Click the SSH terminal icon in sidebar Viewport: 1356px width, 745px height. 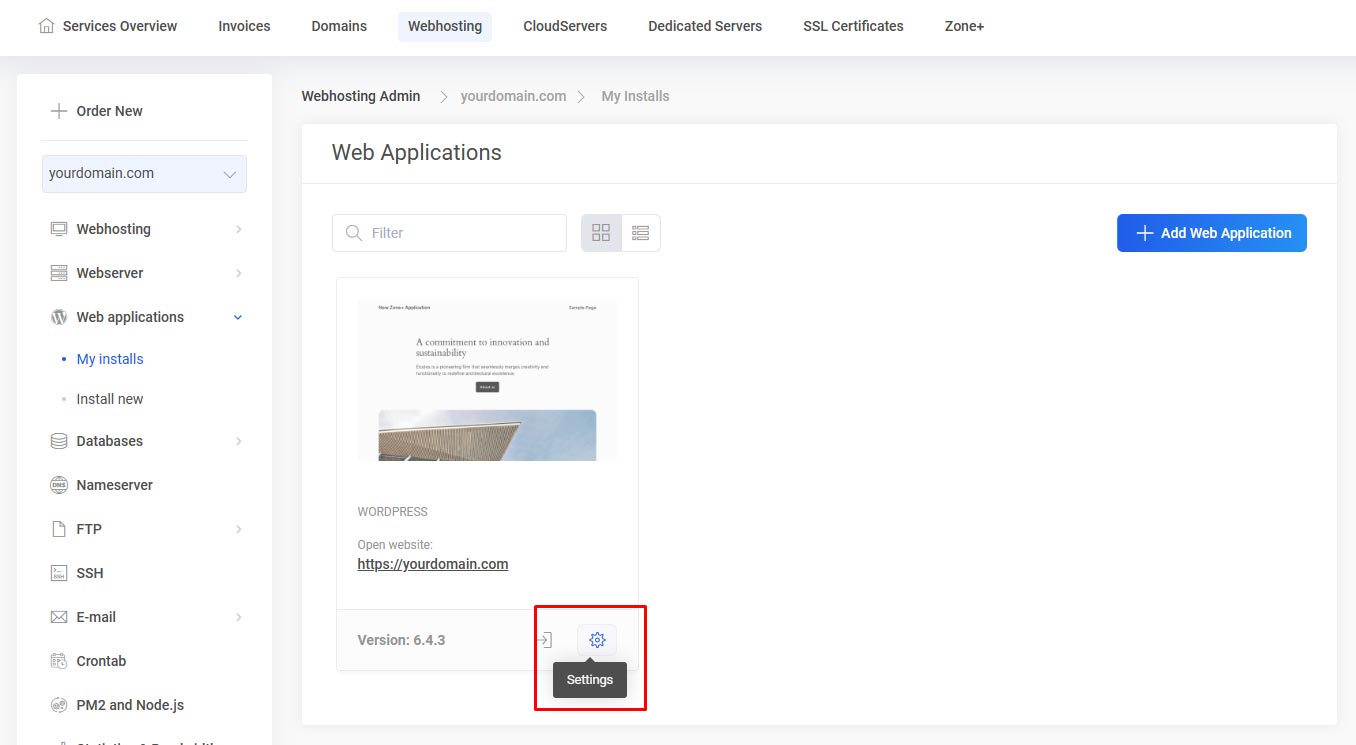pyautogui.click(x=57, y=573)
